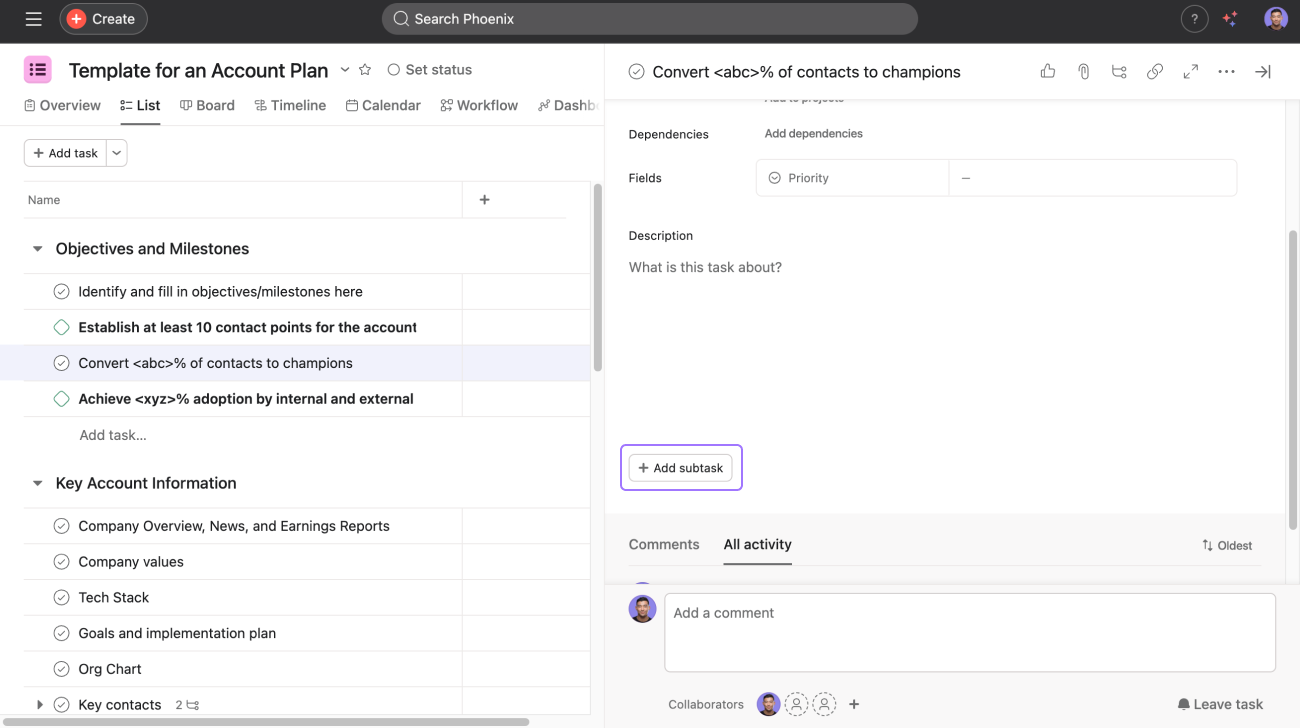
Task: Open the help question mark icon
Action: tap(1194, 19)
